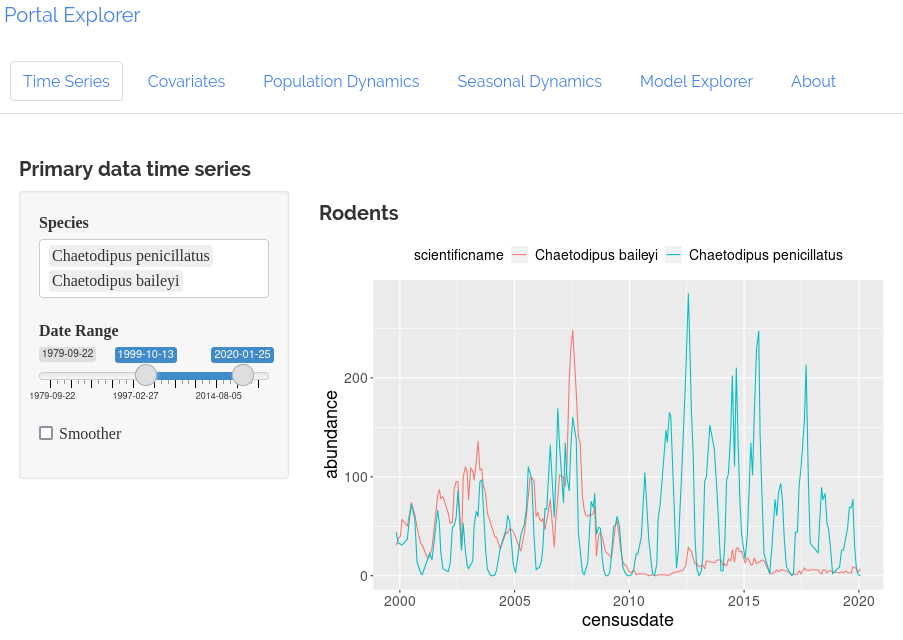This screenshot has width=903, height=640.
Task: Click the Smoother label text
Action: point(90,433)
